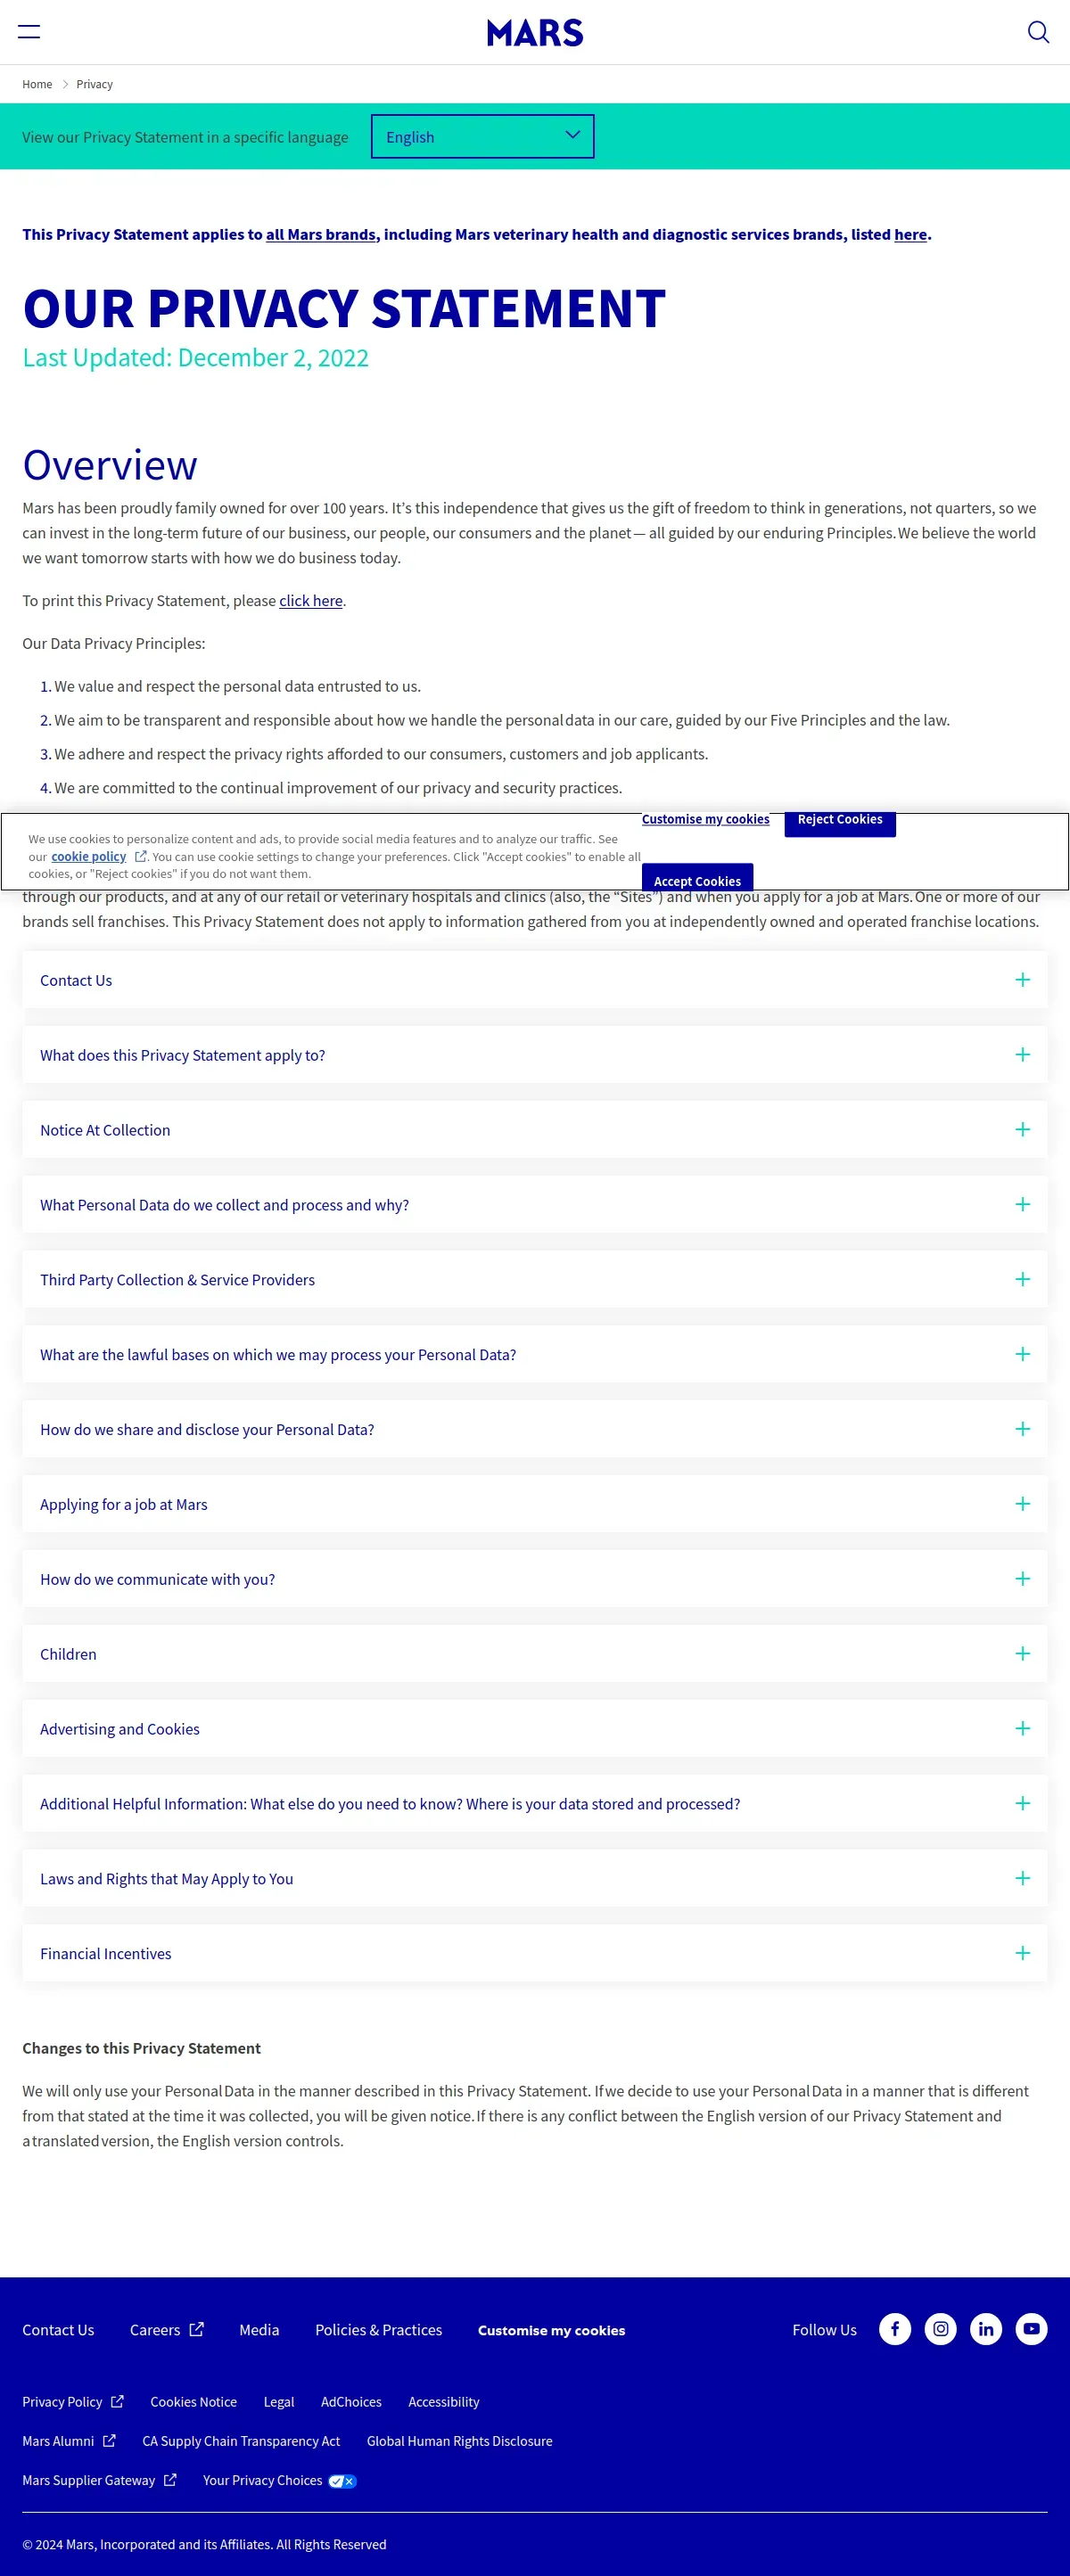The width and height of the screenshot is (1070, 2576).
Task: Open footer Legal link
Action: point(279,2401)
